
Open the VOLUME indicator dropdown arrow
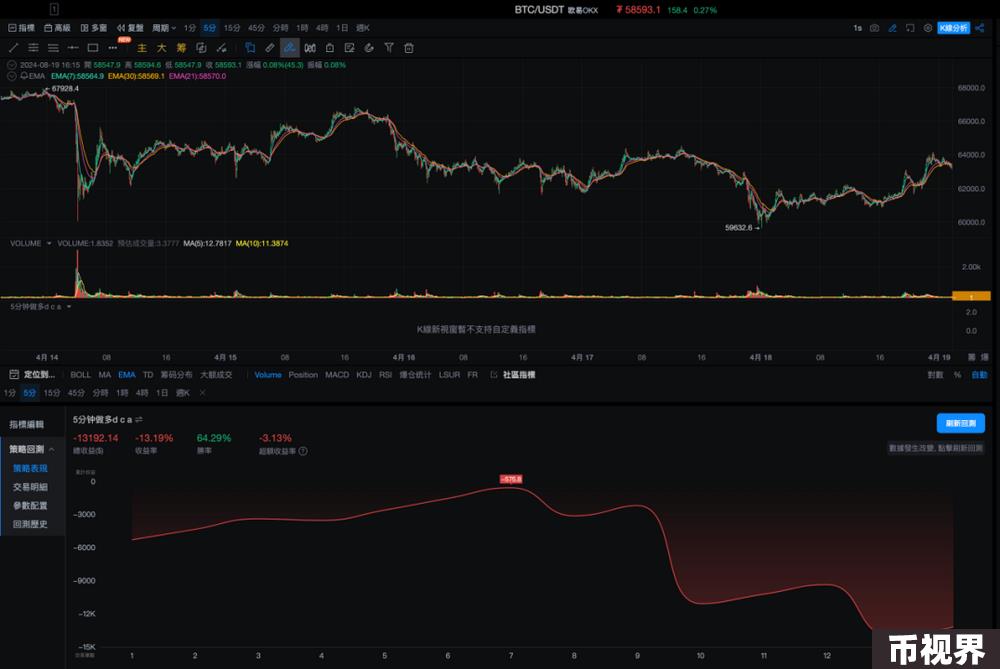pyautogui.click(x=48, y=244)
